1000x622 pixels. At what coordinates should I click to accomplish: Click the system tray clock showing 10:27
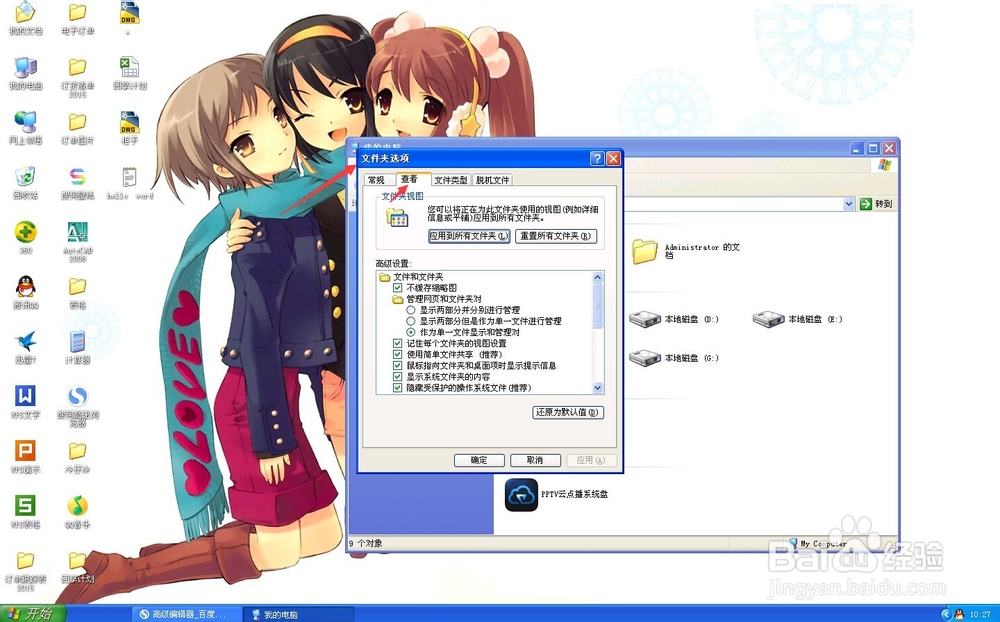coord(980,614)
